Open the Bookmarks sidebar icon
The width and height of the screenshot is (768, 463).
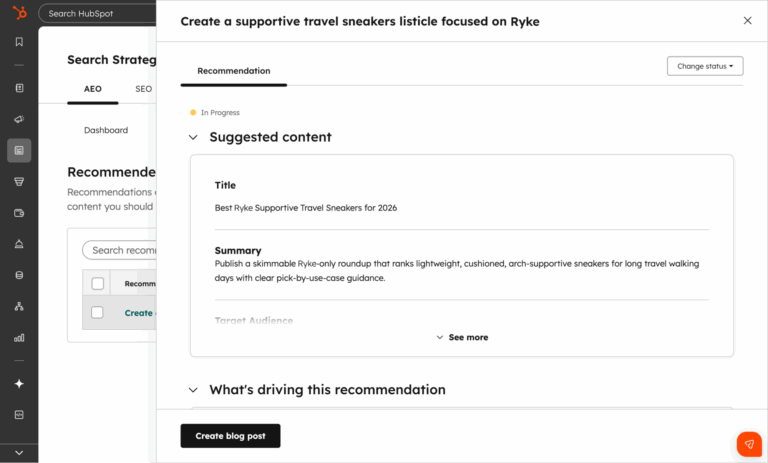[19, 42]
